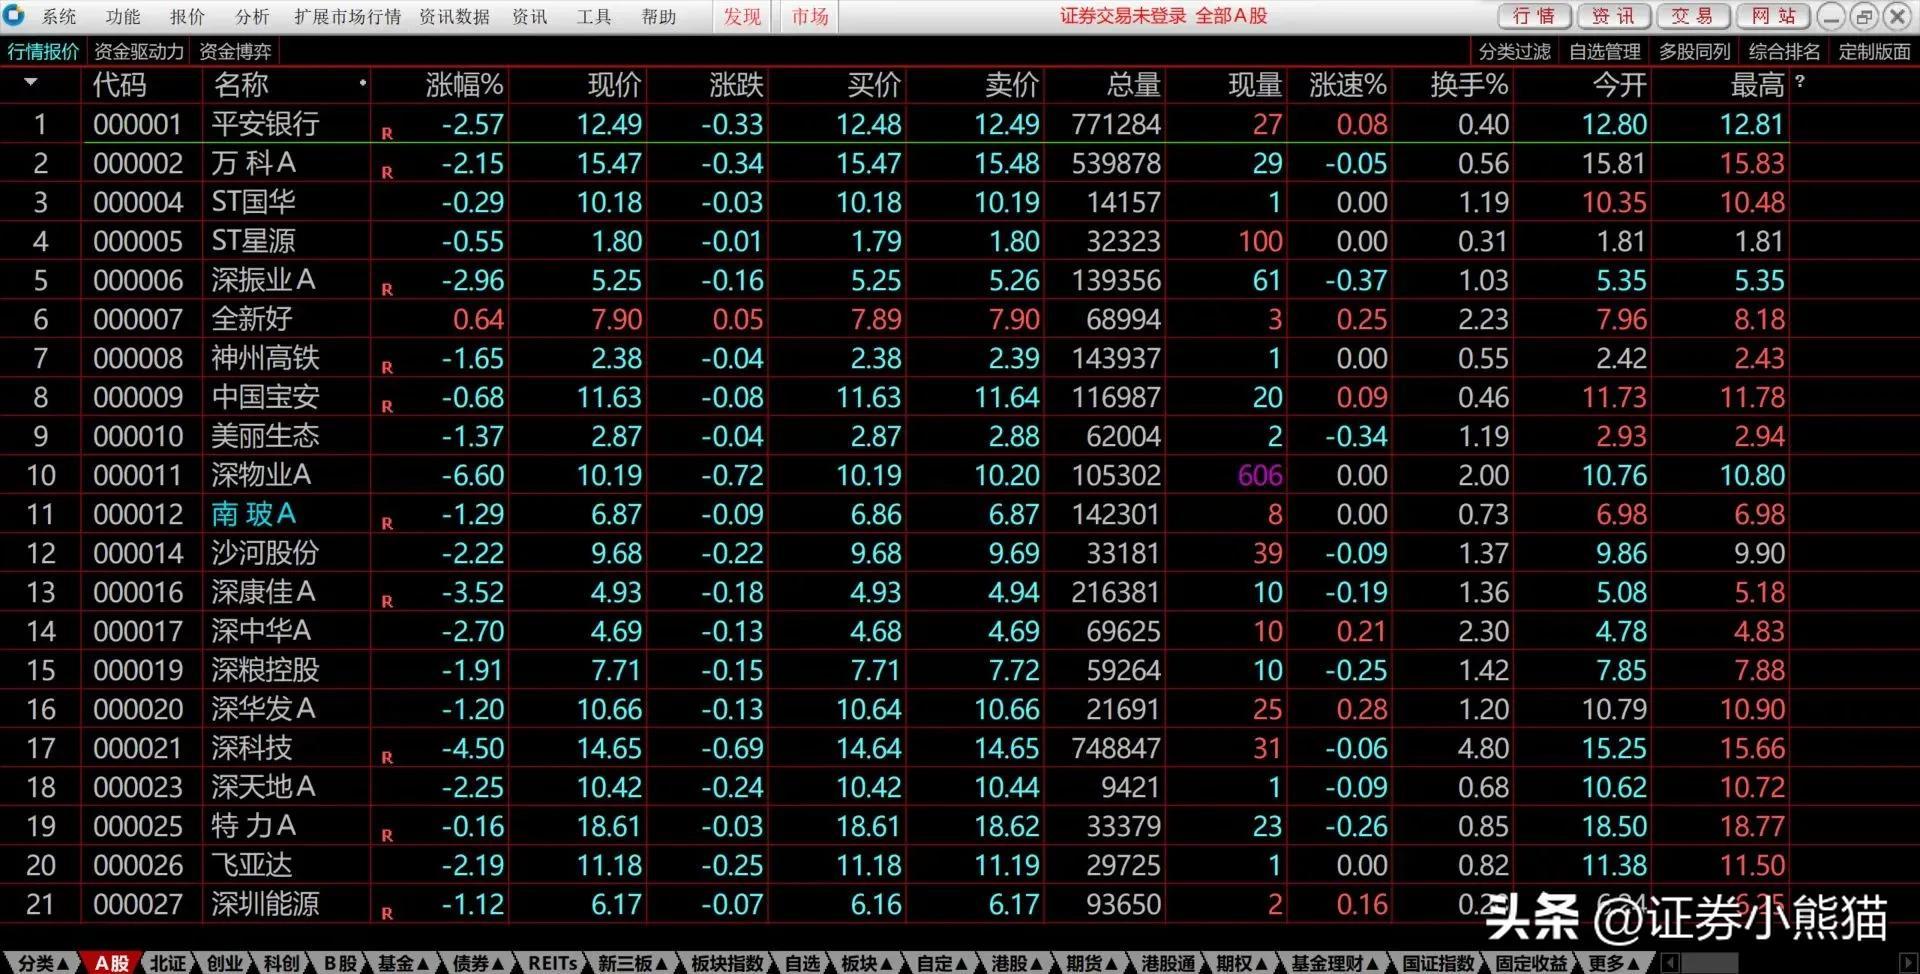Open the 工具 menu
The width and height of the screenshot is (1920, 974).
tap(594, 16)
